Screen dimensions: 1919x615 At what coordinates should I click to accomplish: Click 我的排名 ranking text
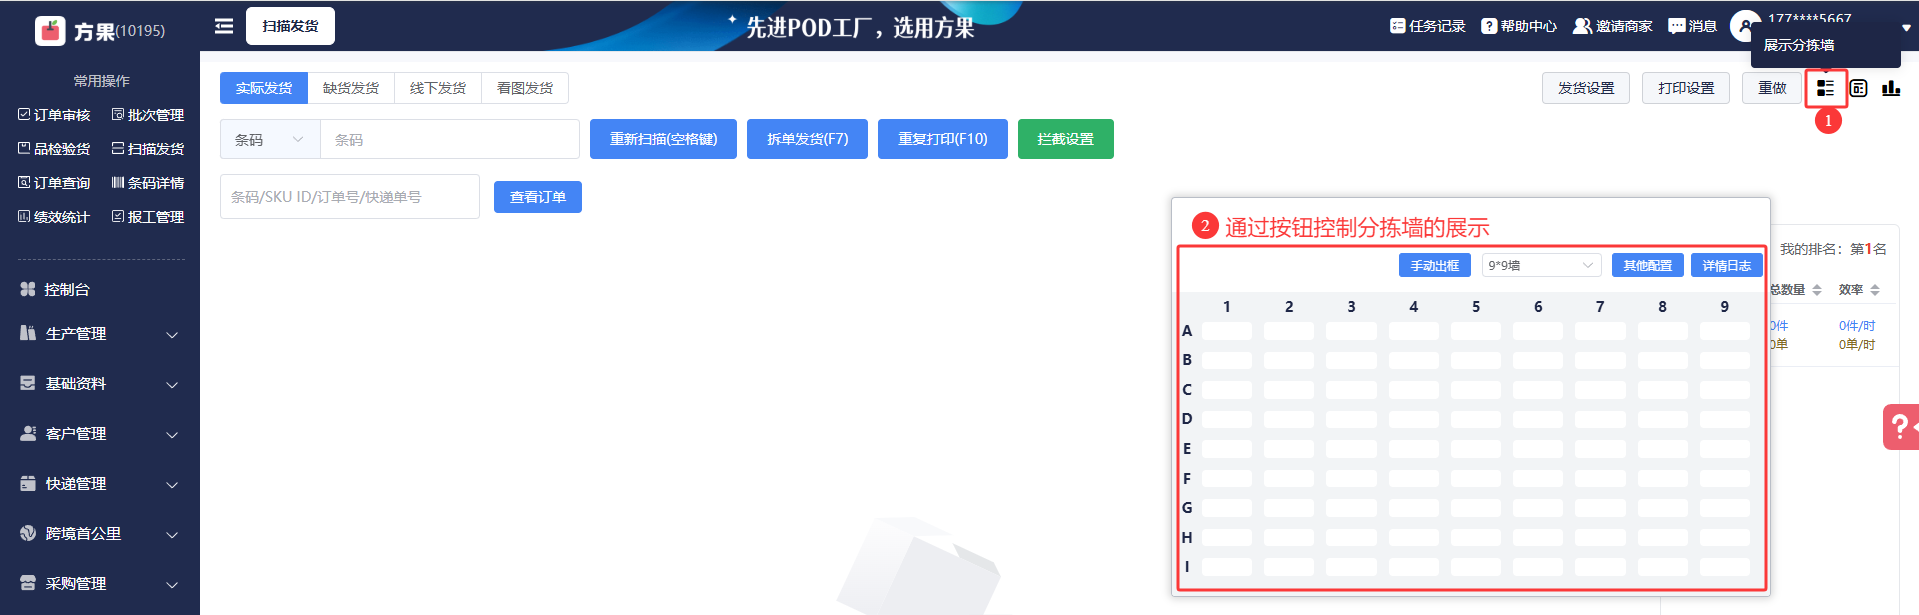click(x=1833, y=249)
